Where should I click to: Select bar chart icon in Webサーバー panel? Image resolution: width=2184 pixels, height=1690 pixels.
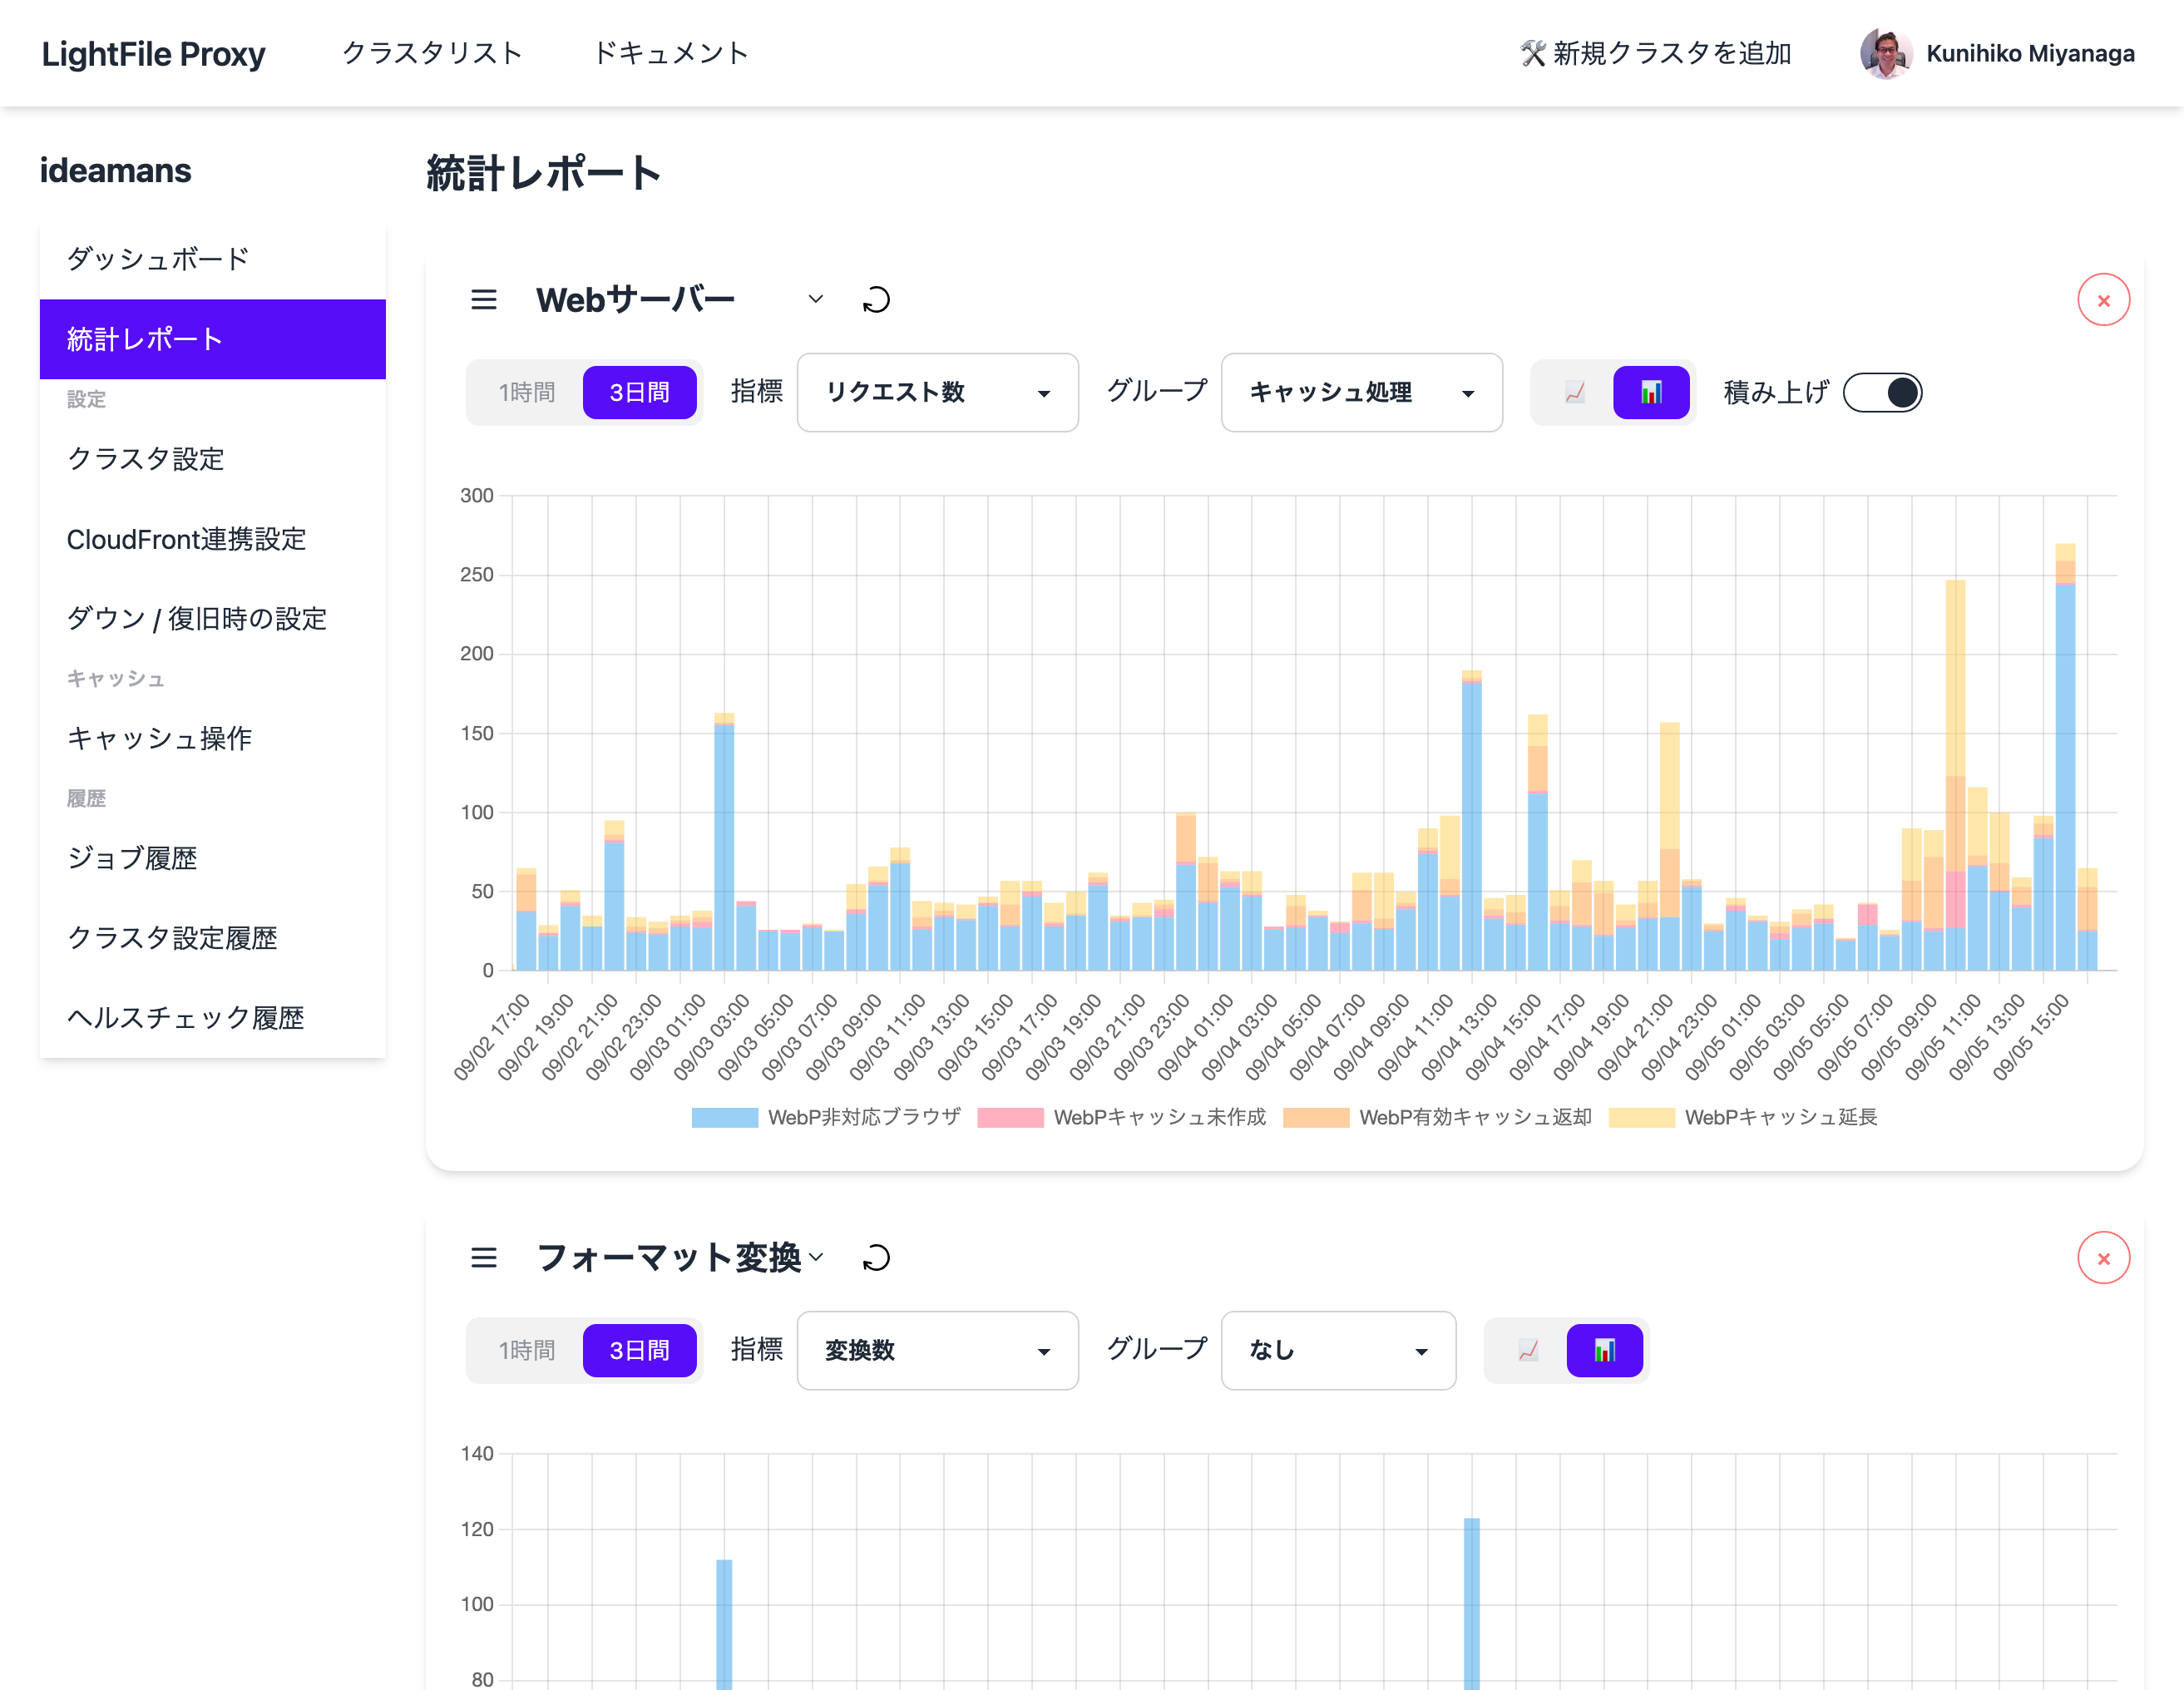tap(1651, 392)
